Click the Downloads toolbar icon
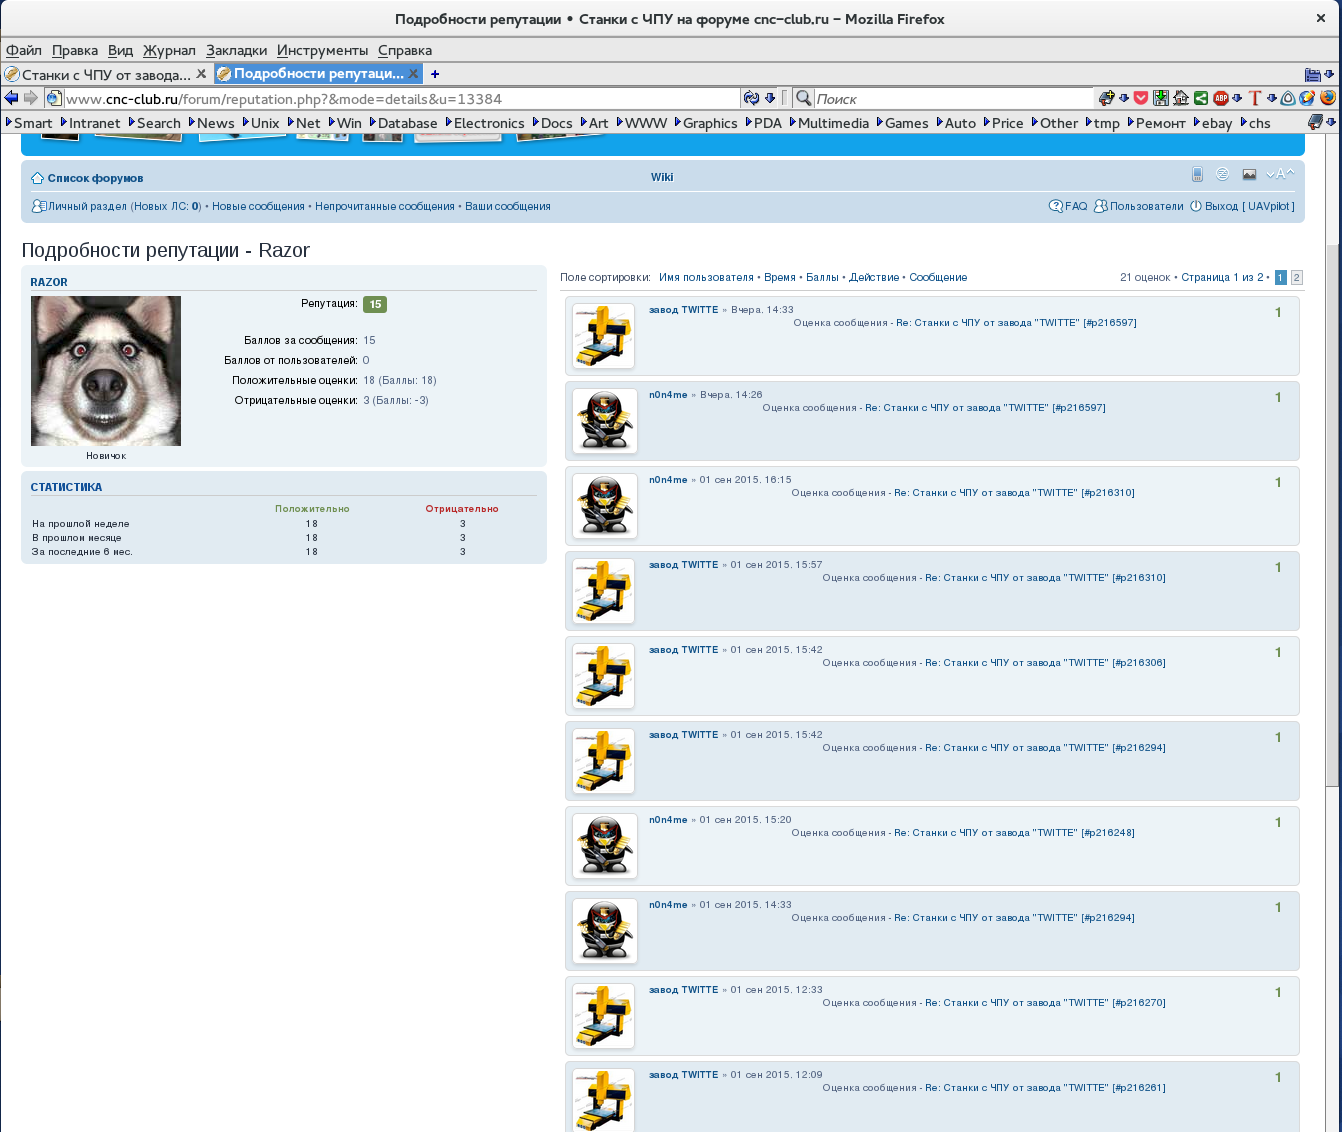Viewport: 1342px width, 1132px height. click(1161, 98)
